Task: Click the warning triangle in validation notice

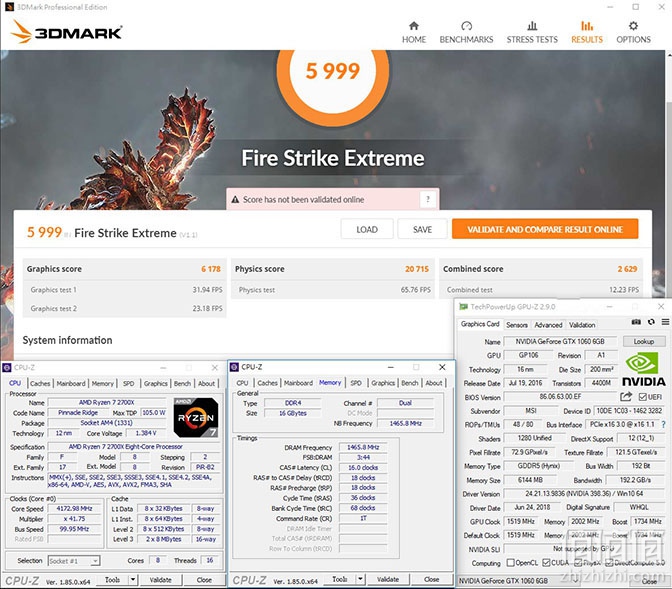Action: [x=235, y=200]
